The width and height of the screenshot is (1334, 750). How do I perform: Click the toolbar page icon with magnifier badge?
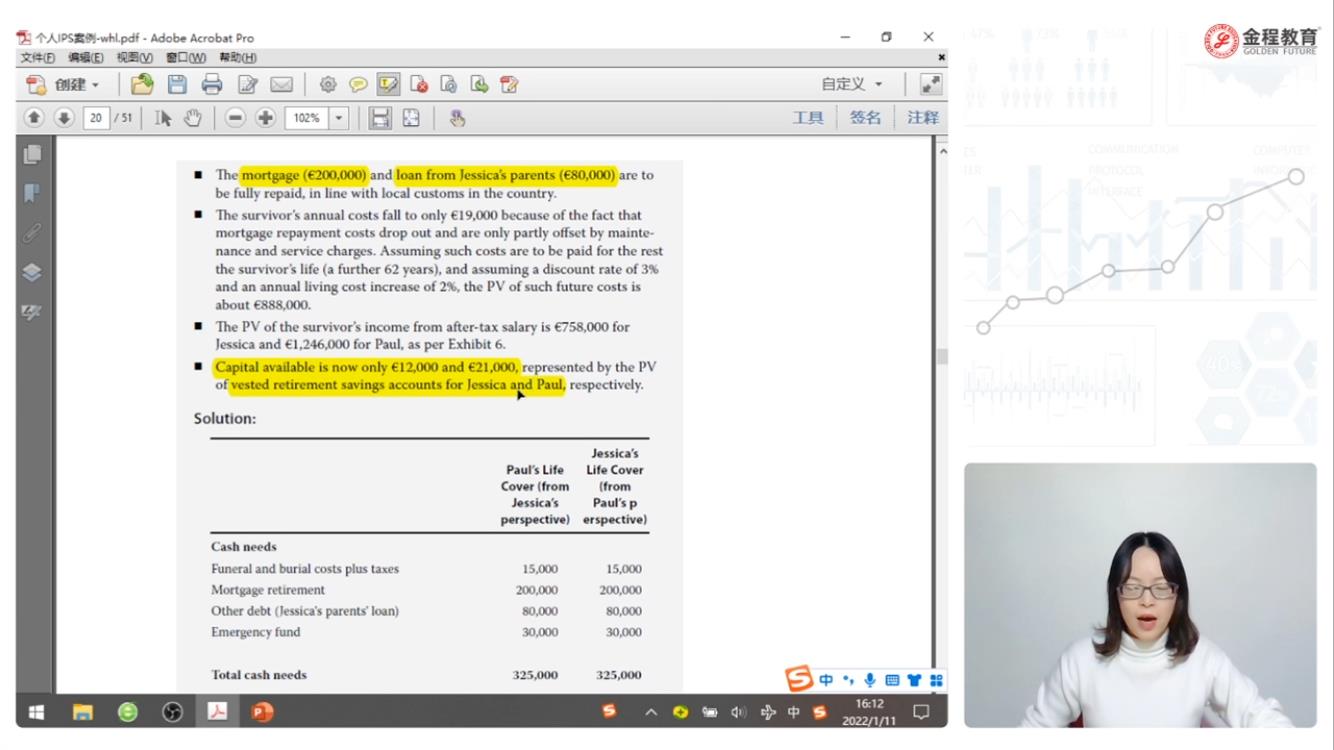pos(449,85)
